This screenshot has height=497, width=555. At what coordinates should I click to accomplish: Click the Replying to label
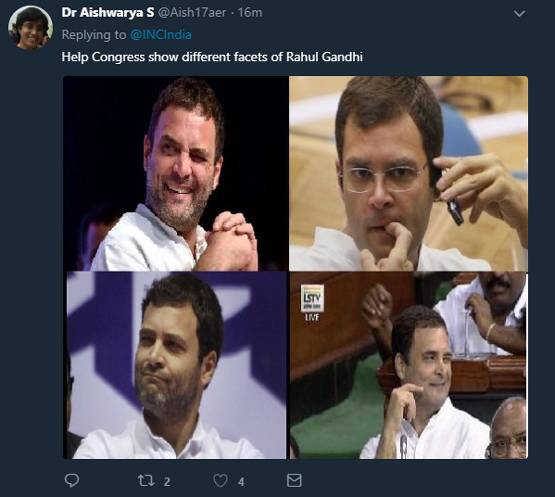pyautogui.click(x=93, y=35)
